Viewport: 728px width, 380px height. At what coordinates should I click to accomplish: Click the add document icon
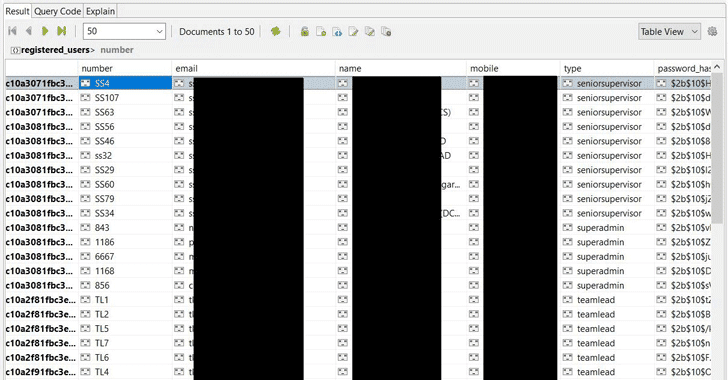321,32
